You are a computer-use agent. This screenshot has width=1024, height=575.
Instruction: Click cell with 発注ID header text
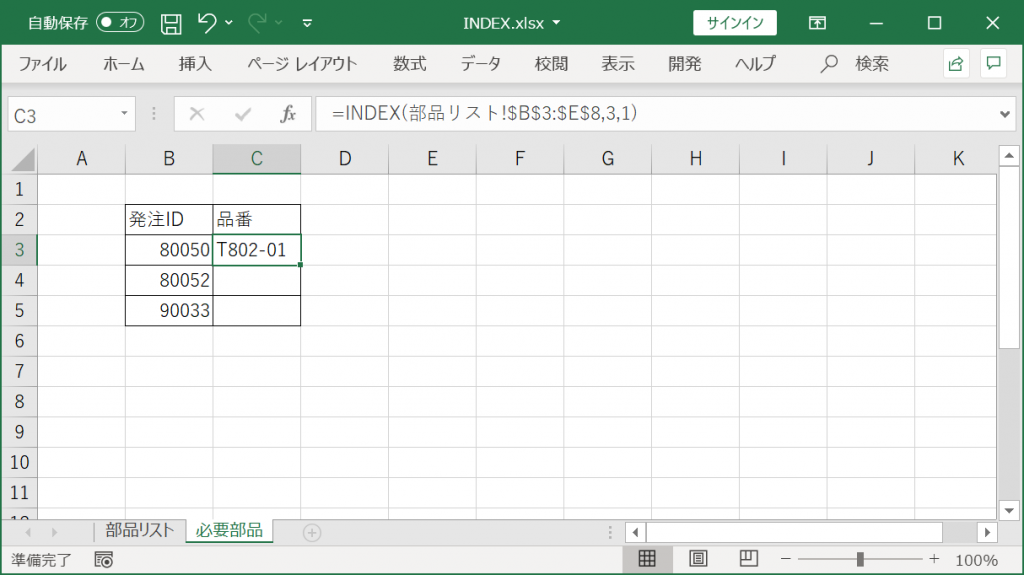coord(169,220)
